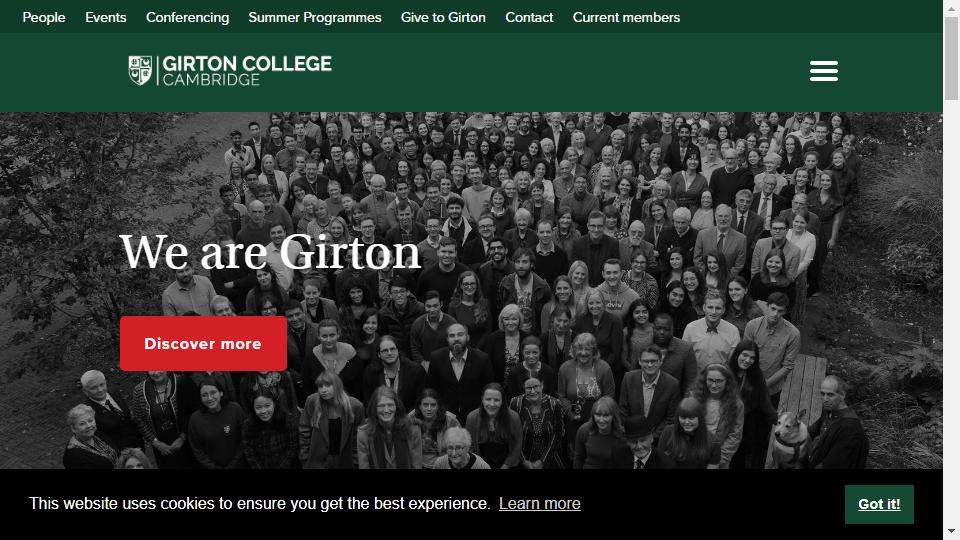Viewport: 960px width, 540px height.
Task: Open the Conferencing link
Action: pyautogui.click(x=187, y=17)
